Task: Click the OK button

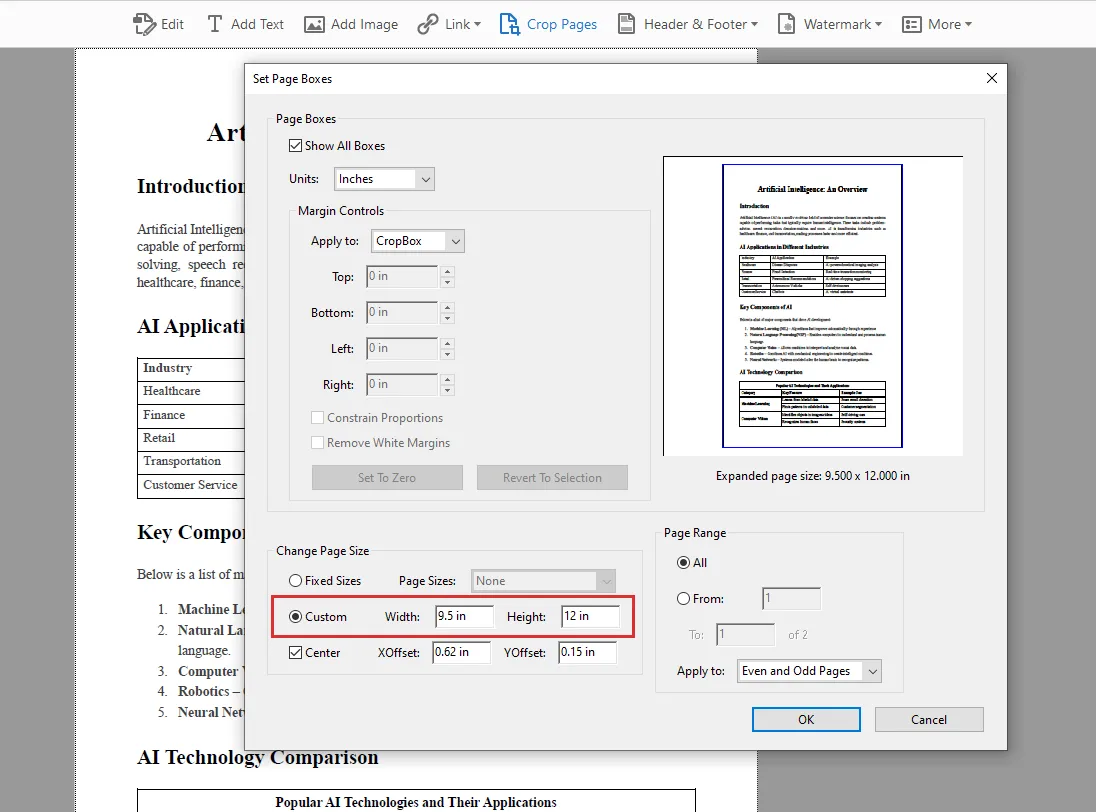Action: pos(806,719)
